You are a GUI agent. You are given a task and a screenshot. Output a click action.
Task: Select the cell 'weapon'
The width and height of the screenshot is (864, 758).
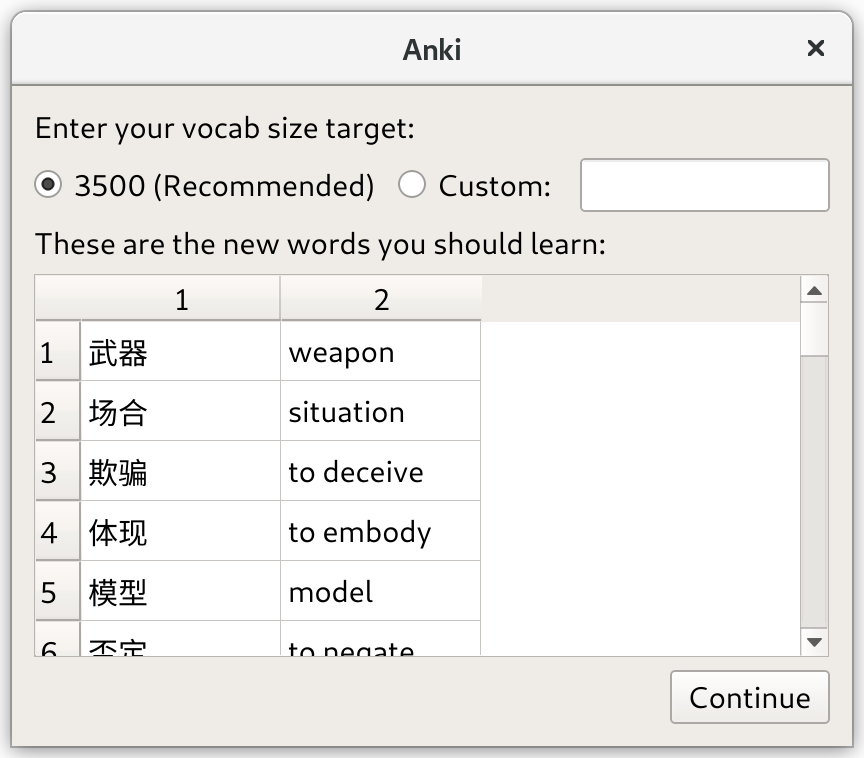coord(380,351)
